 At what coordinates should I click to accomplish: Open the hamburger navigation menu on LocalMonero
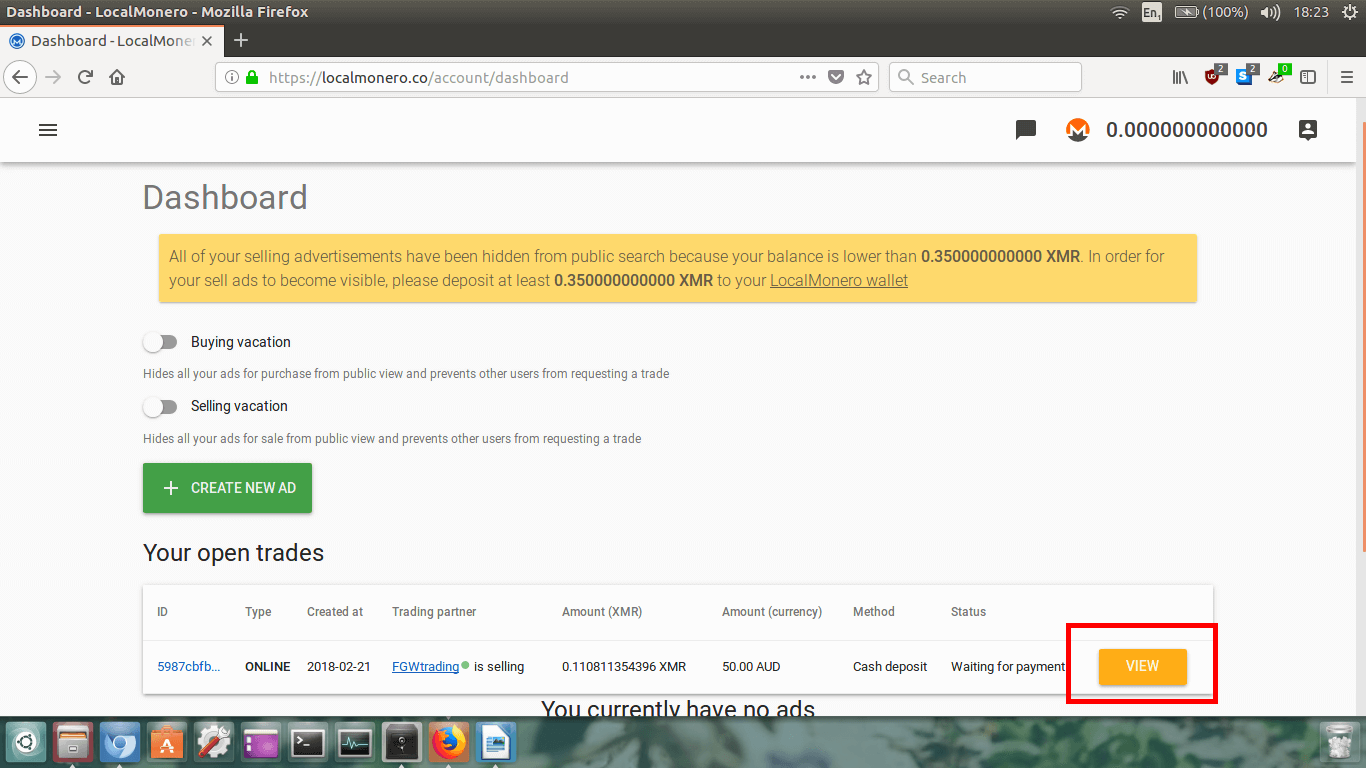point(48,130)
